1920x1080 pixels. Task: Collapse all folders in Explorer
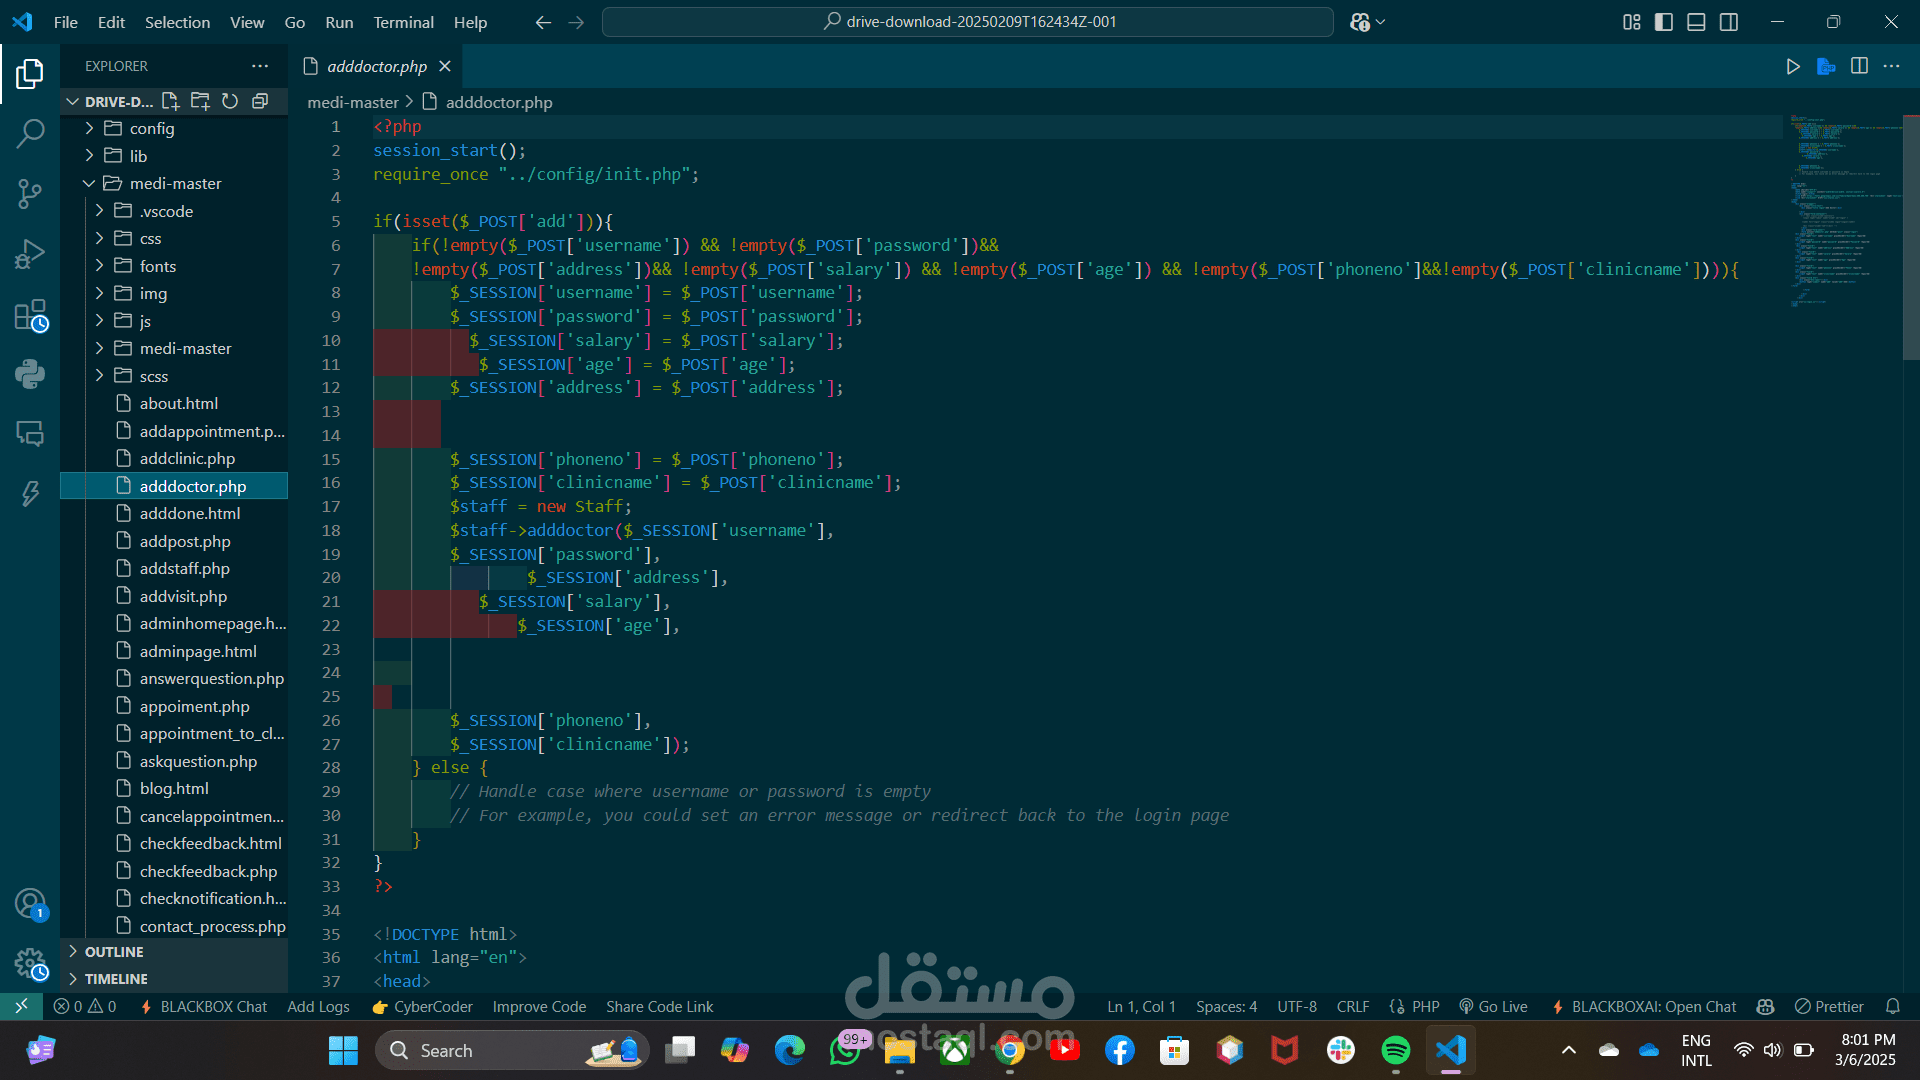pos(260,101)
